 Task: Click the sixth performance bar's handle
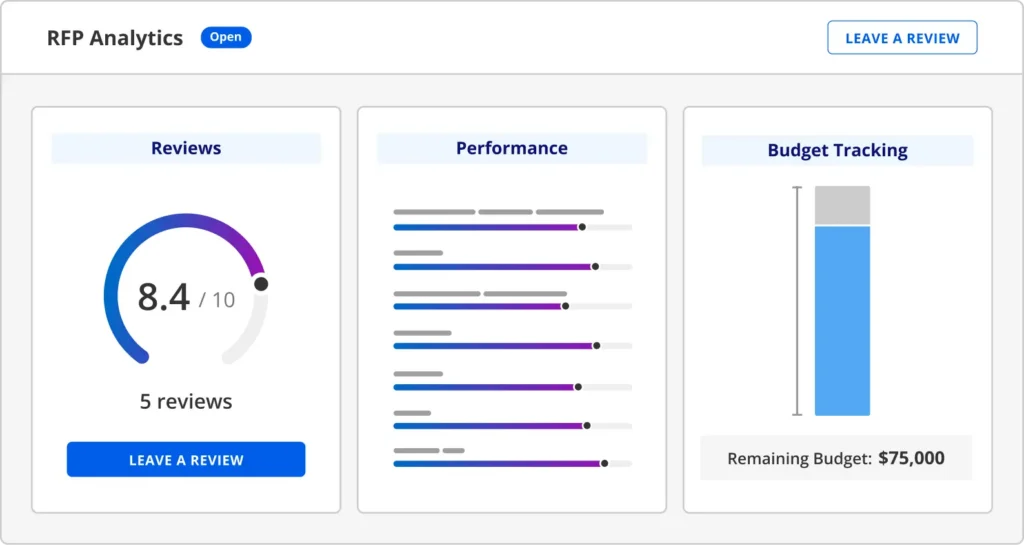point(586,425)
